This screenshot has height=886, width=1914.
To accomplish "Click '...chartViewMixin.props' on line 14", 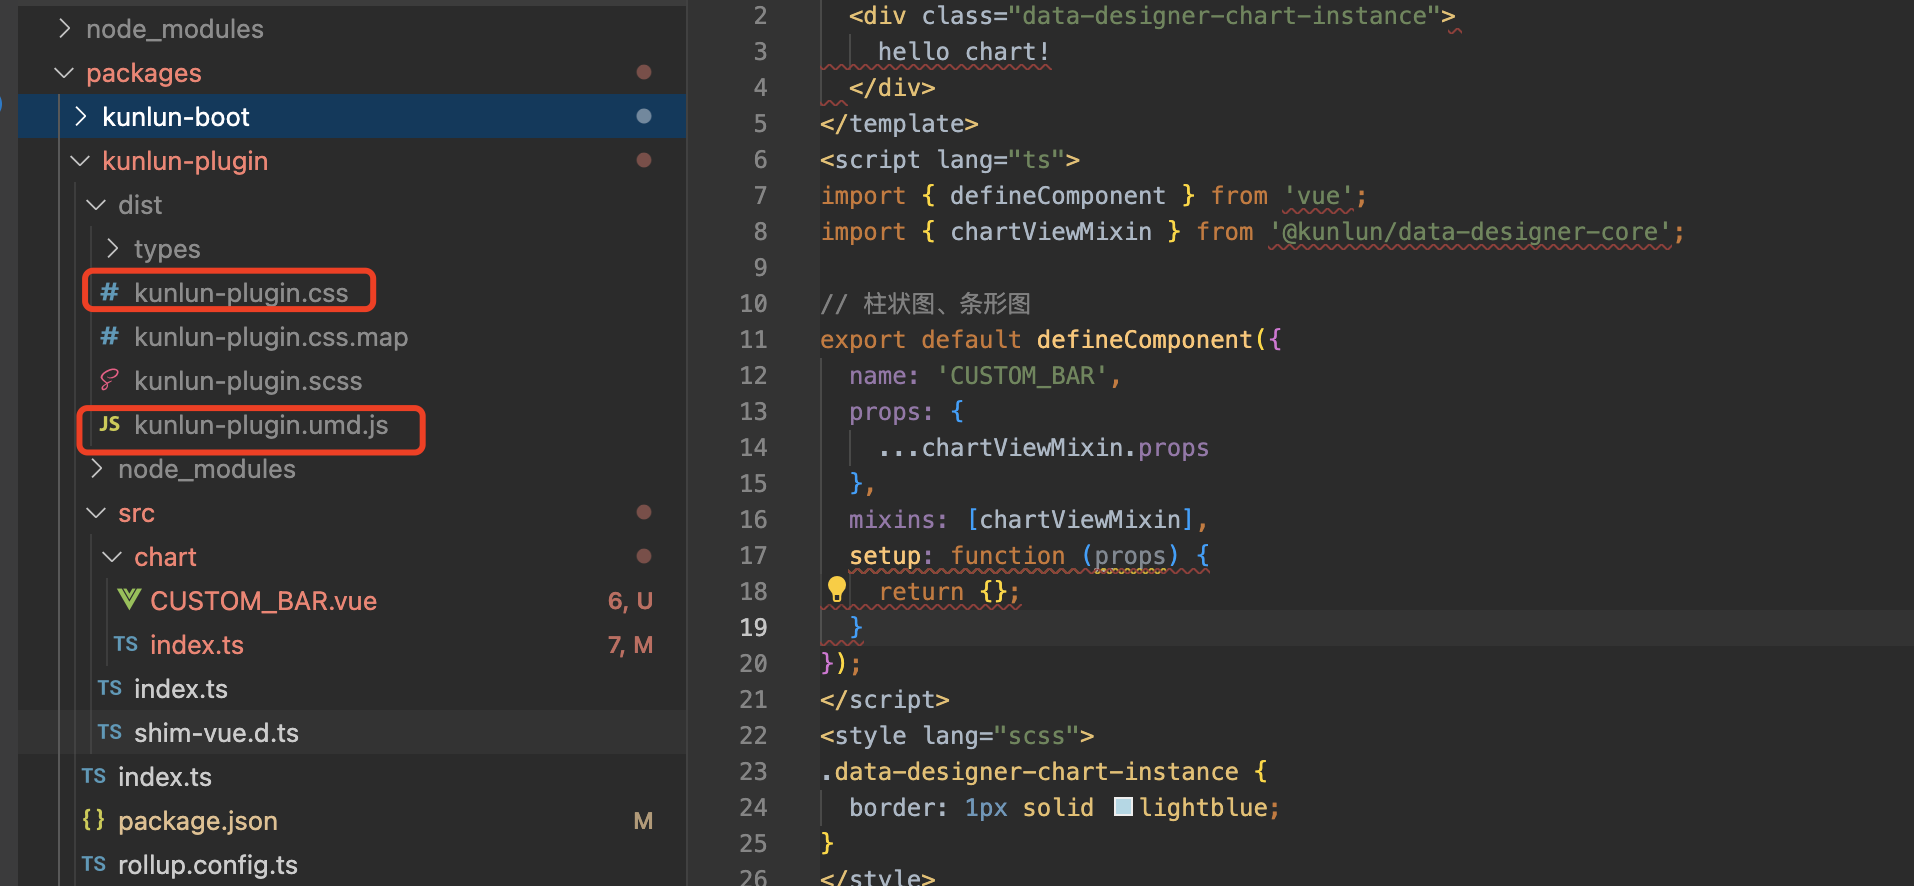I will (1043, 448).
